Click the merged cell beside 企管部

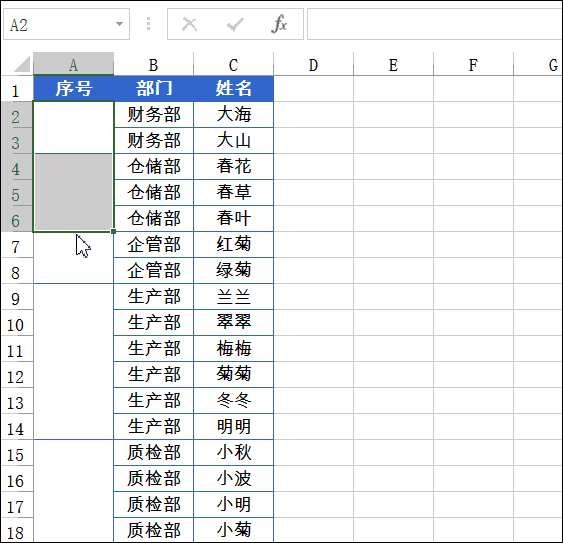[74, 258]
